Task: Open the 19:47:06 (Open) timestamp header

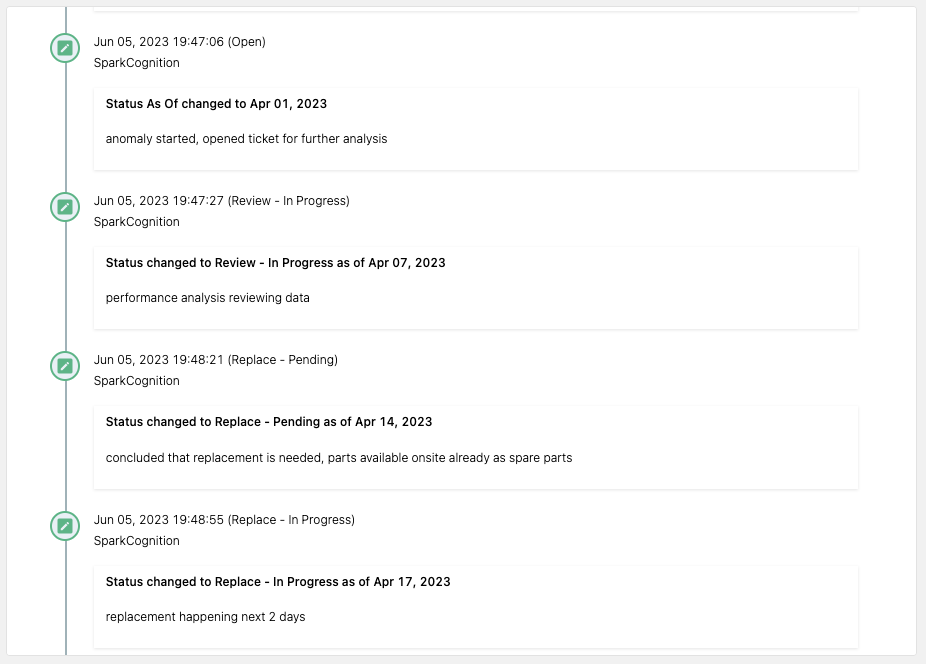Action: (x=180, y=42)
